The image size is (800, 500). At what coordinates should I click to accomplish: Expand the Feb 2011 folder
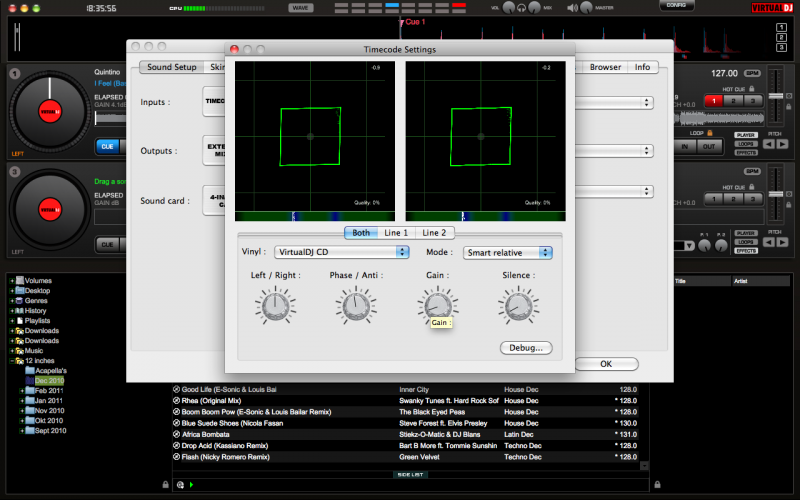tap(21, 391)
